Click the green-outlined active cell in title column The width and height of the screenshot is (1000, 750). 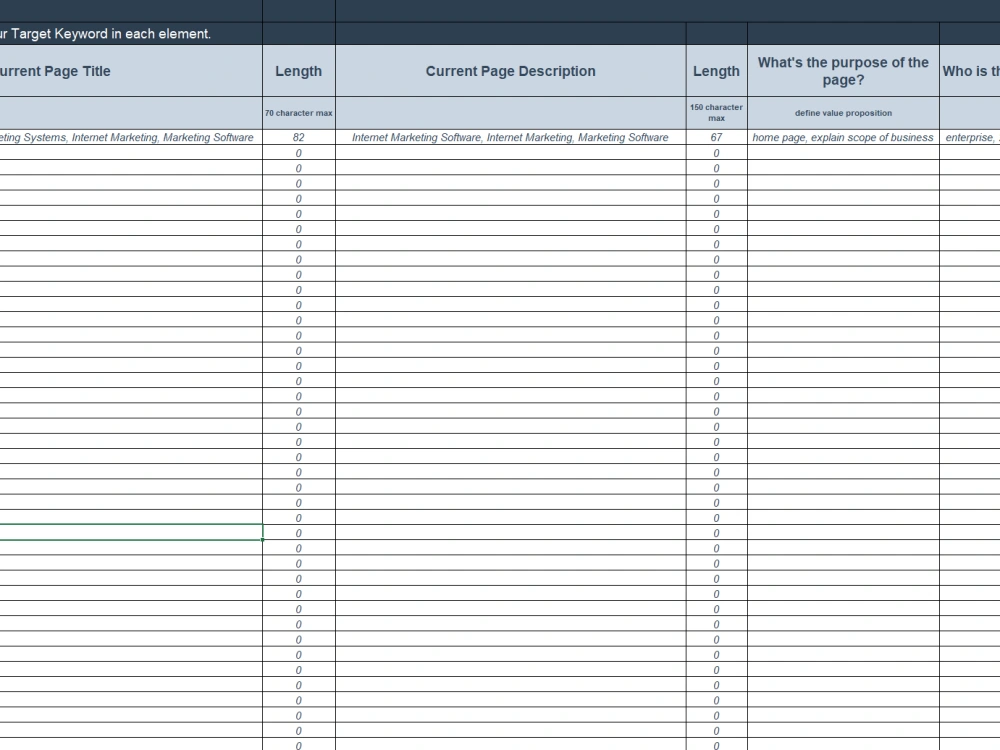pyautogui.click(x=131, y=533)
